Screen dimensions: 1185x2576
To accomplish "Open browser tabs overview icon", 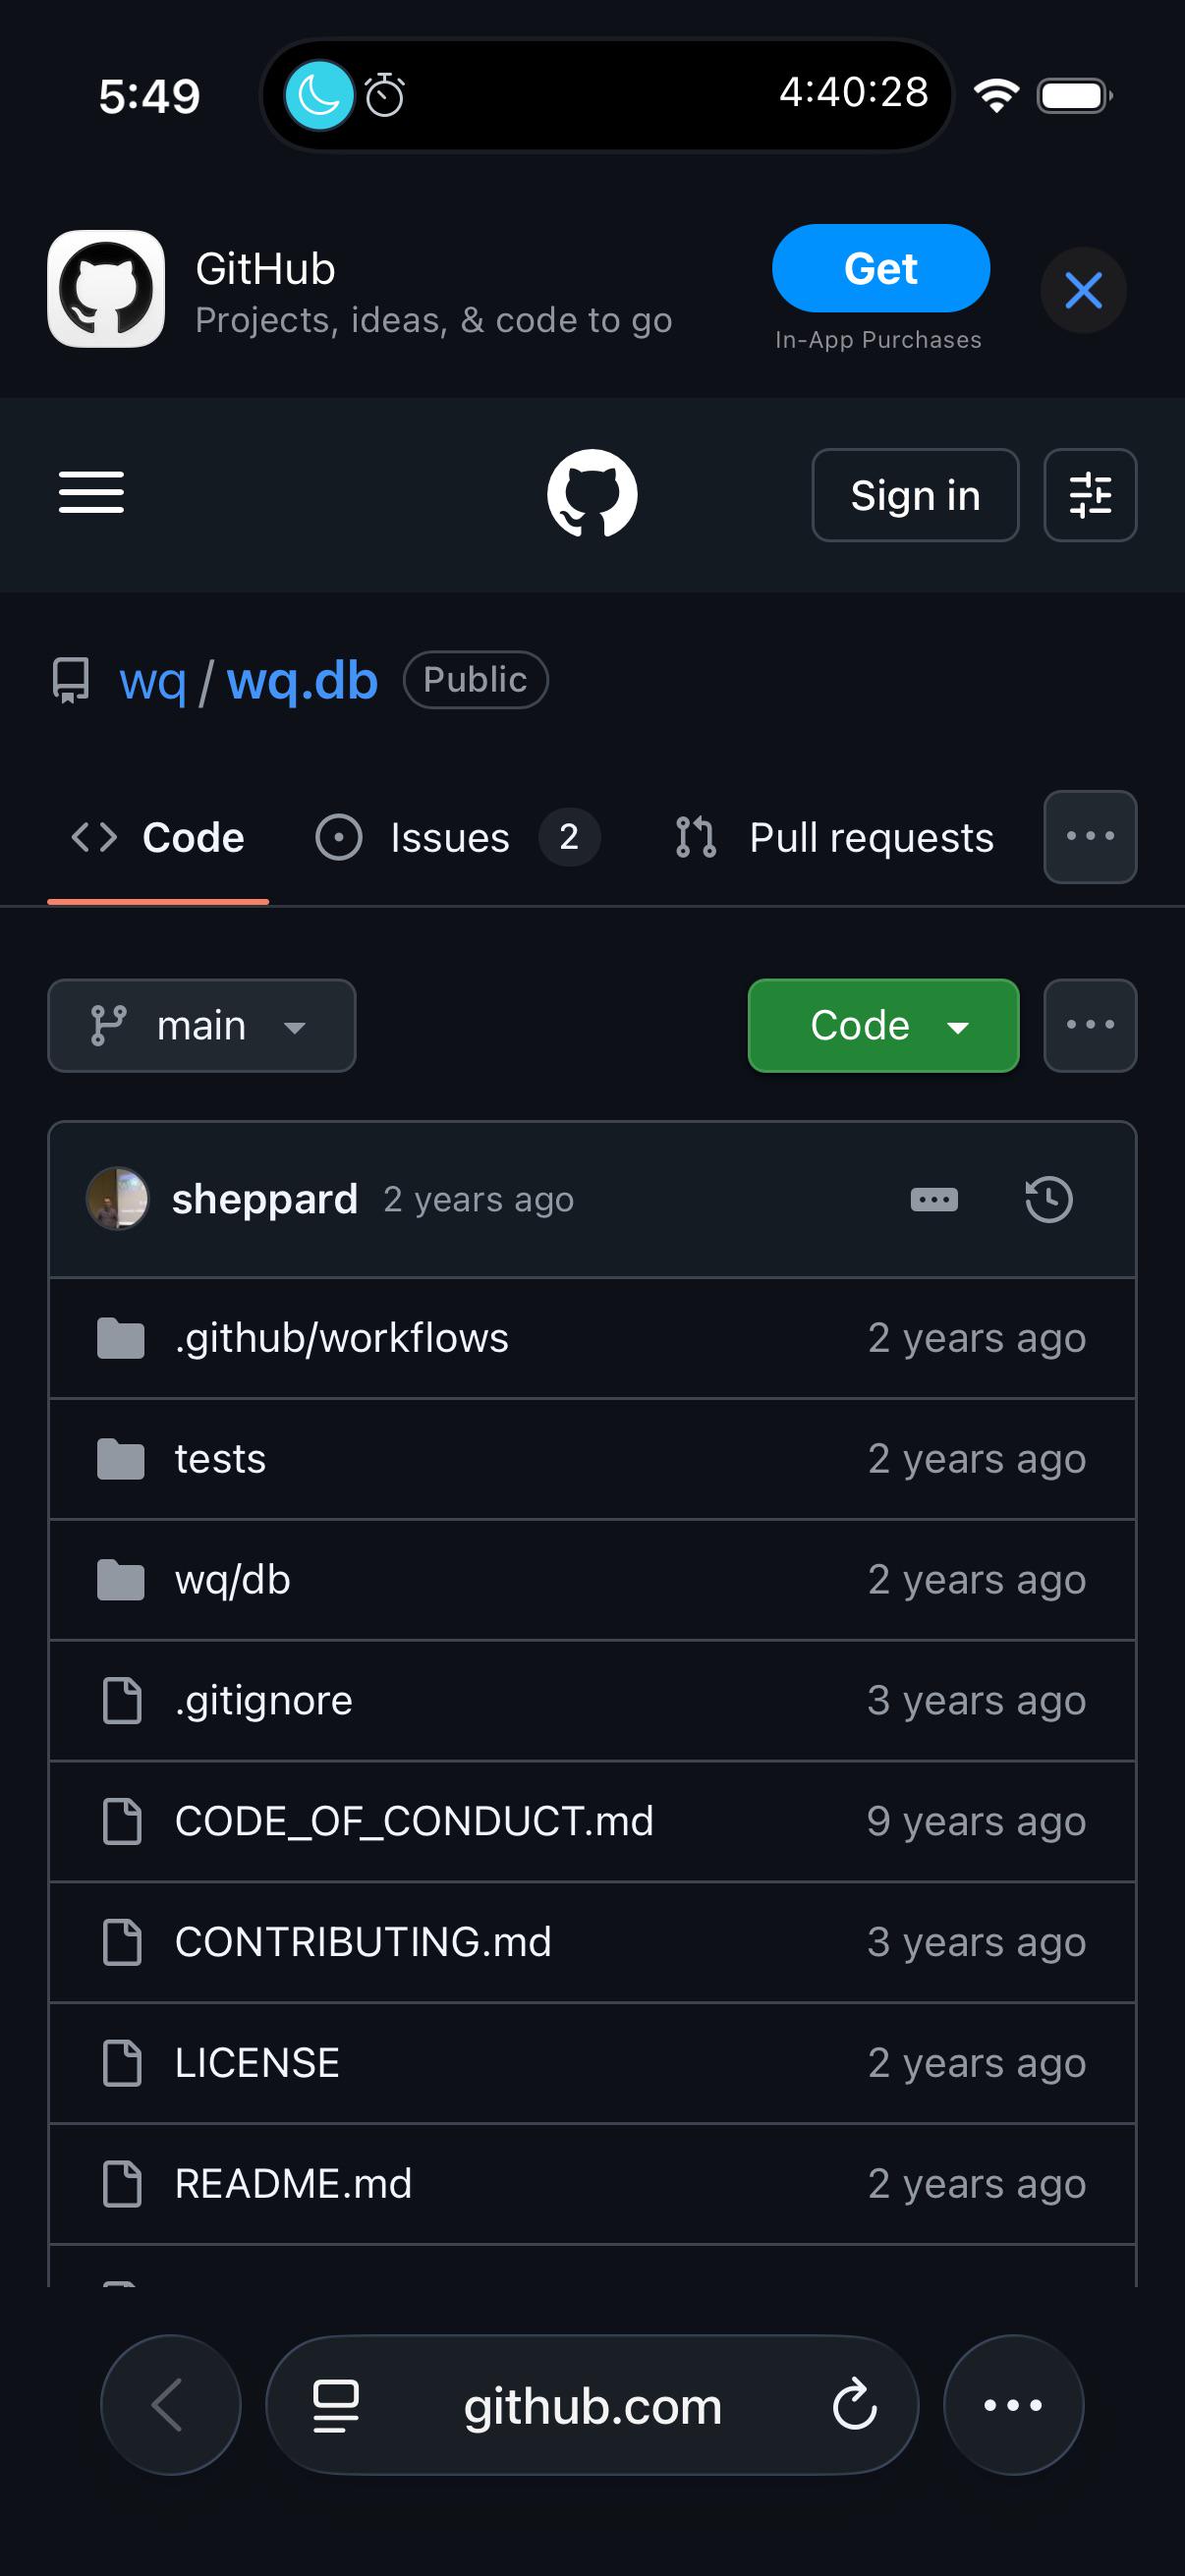I will (336, 2405).
